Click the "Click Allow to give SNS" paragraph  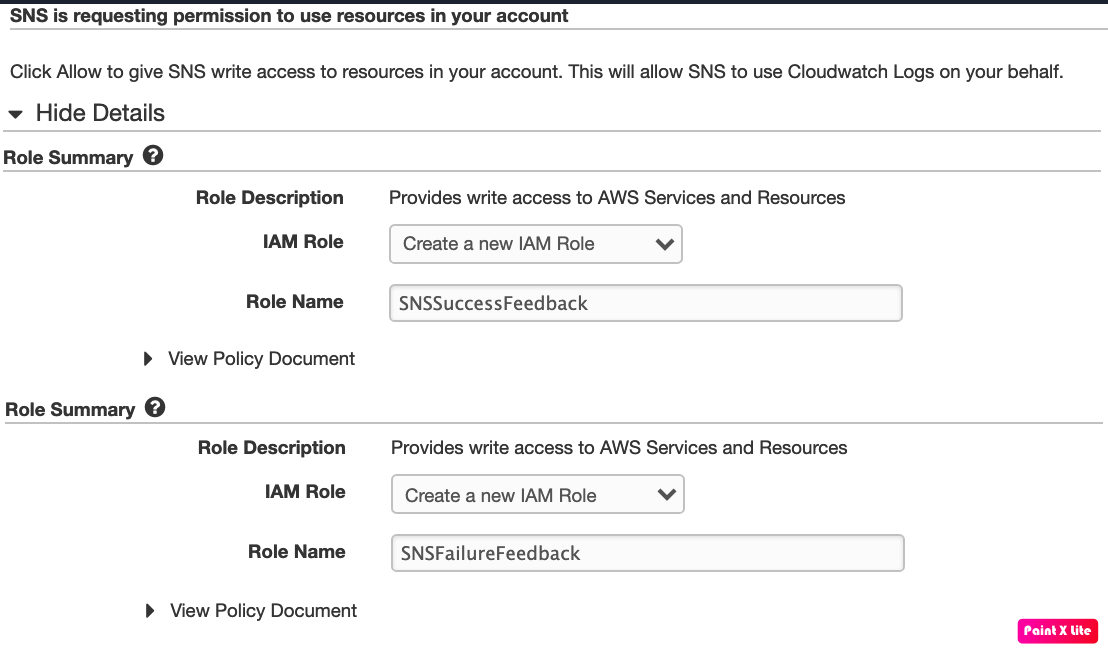point(536,72)
